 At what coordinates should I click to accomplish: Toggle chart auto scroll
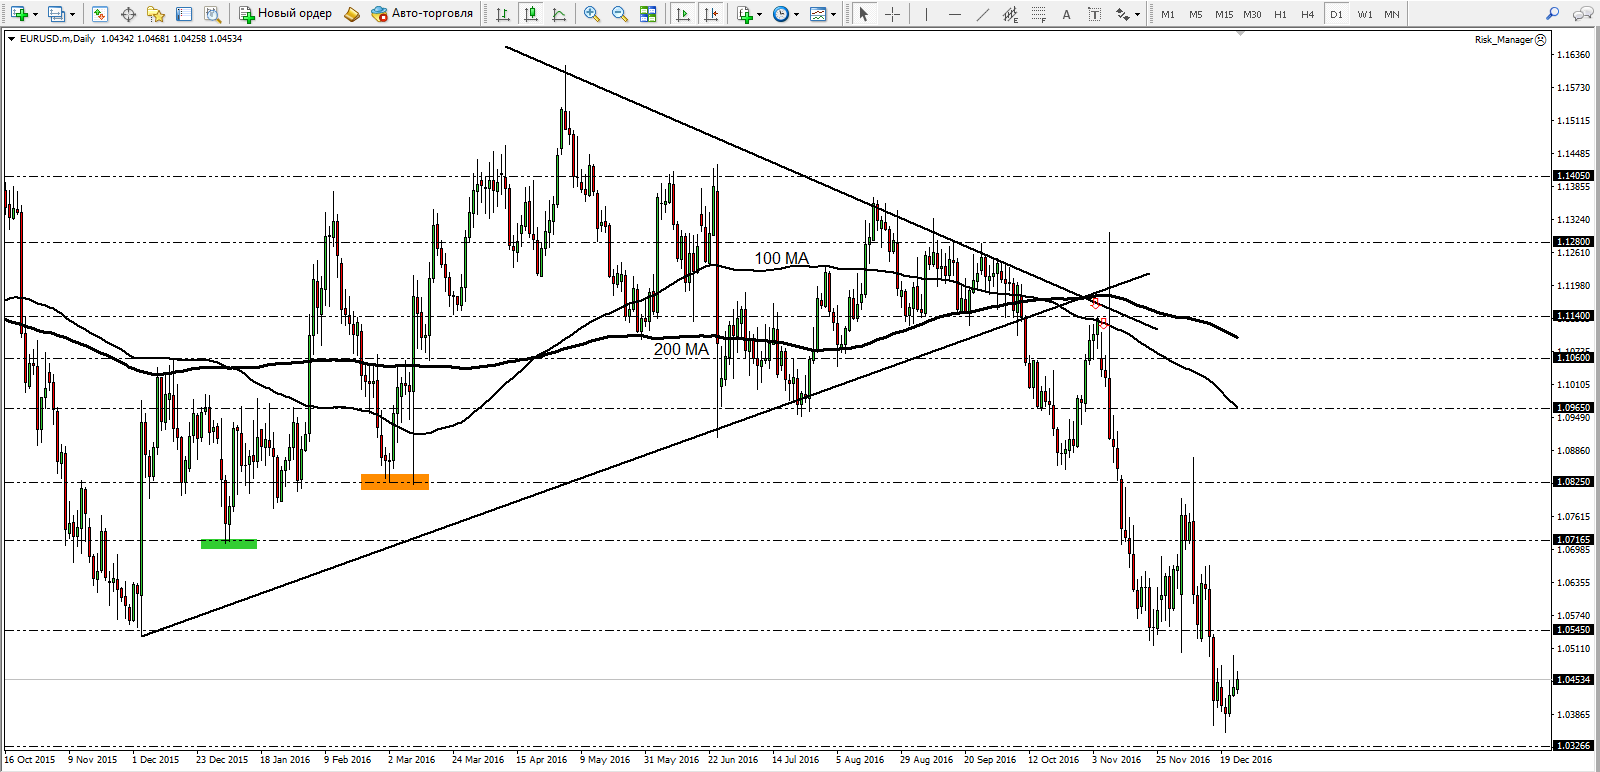[x=683, y=14]
